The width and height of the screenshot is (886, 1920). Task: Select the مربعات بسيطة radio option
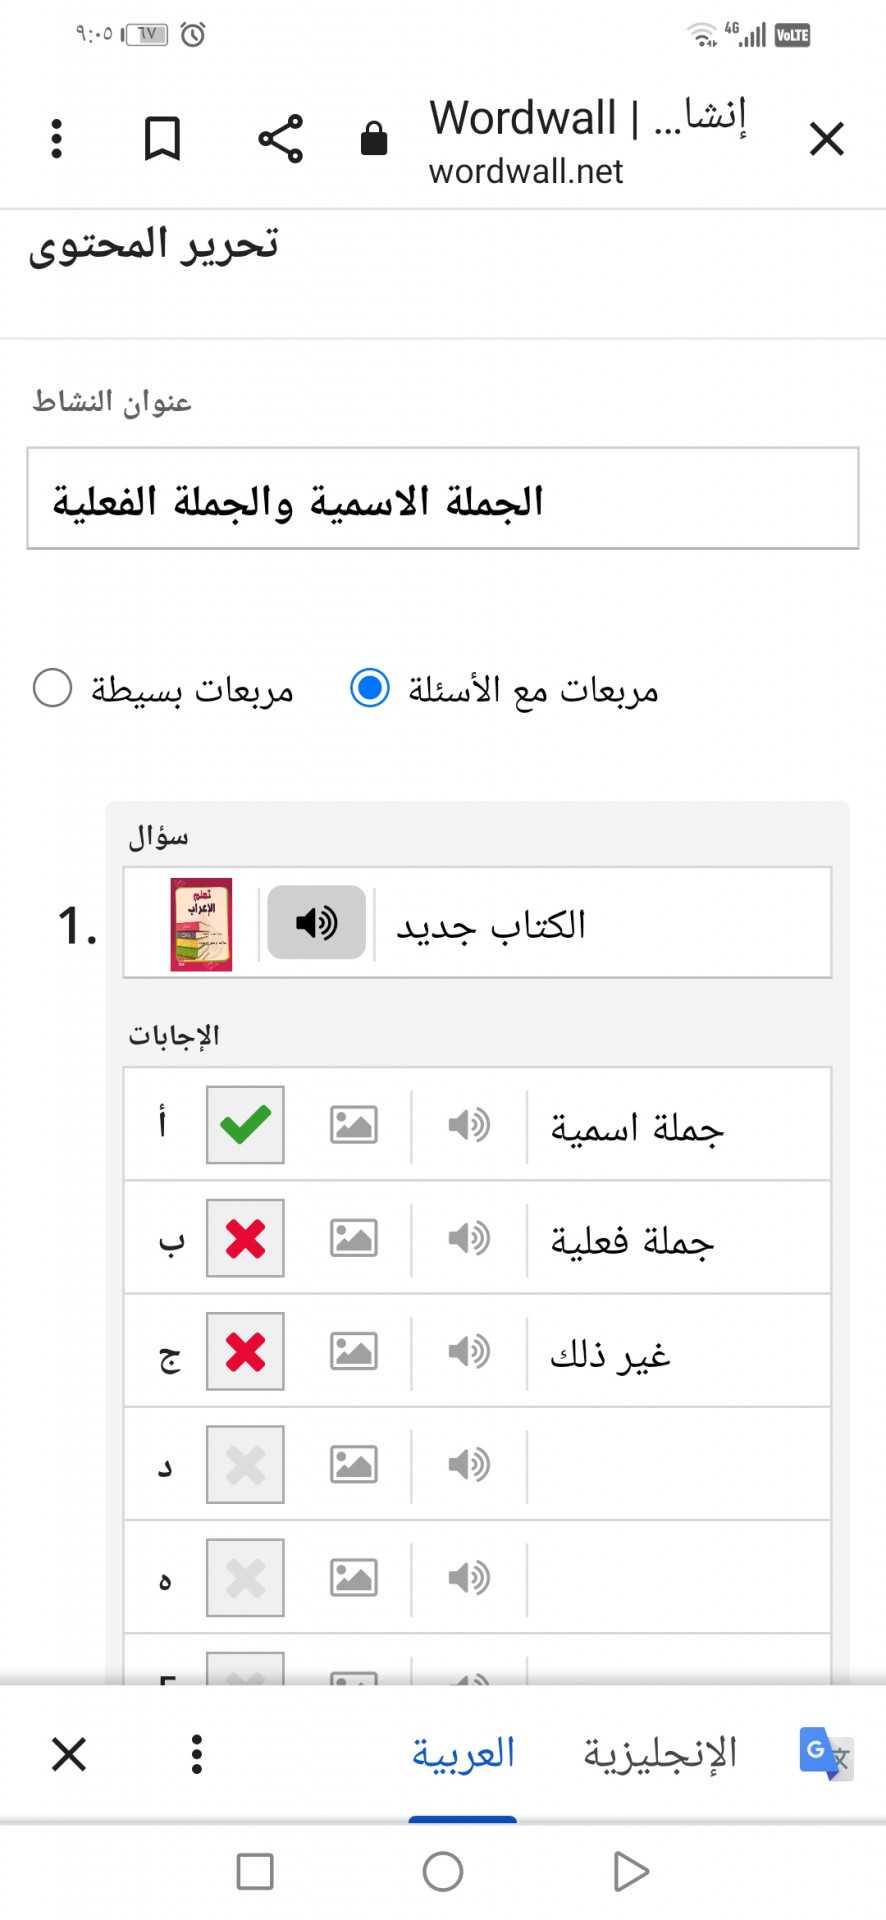pyautogui.click(x=52, y=688)
